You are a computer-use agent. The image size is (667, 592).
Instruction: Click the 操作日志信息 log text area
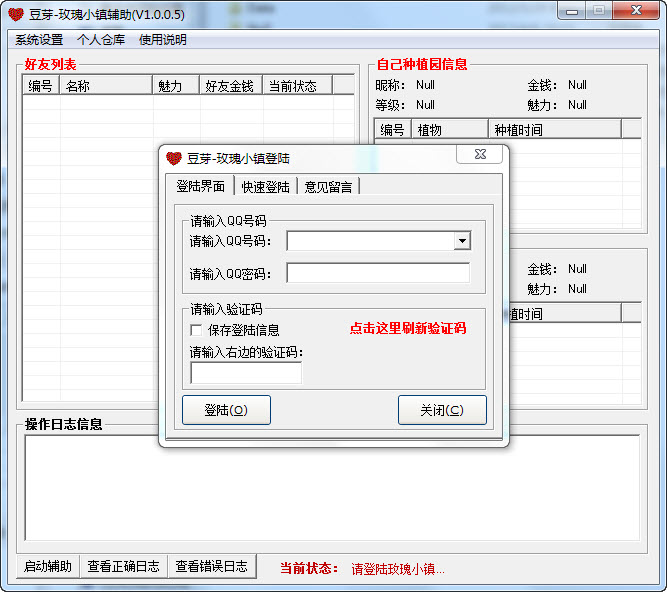click(x=332, y=488)
